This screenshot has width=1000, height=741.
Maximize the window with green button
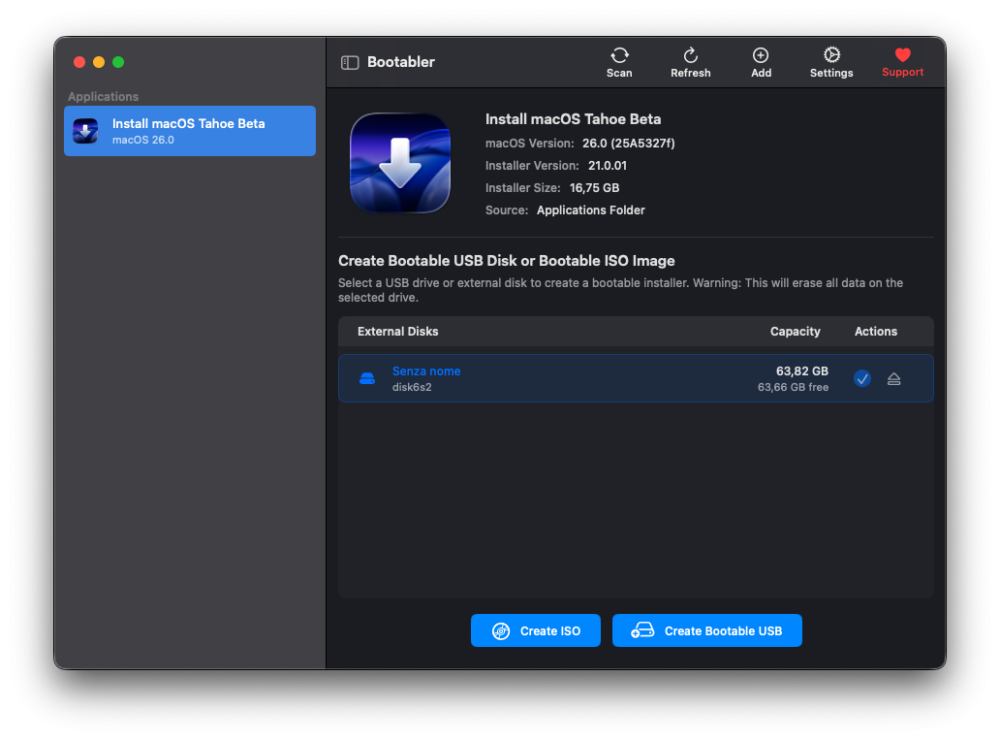coord(118,62)
